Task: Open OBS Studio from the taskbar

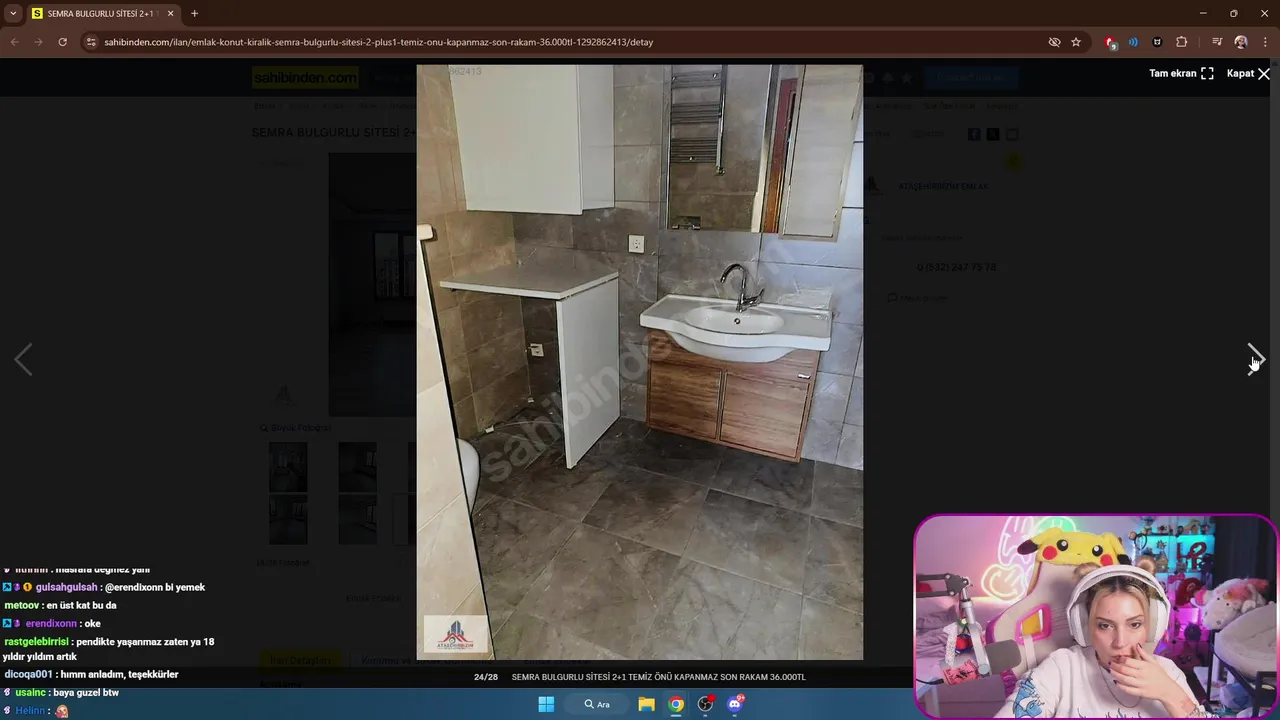Action: coord(705,704)
